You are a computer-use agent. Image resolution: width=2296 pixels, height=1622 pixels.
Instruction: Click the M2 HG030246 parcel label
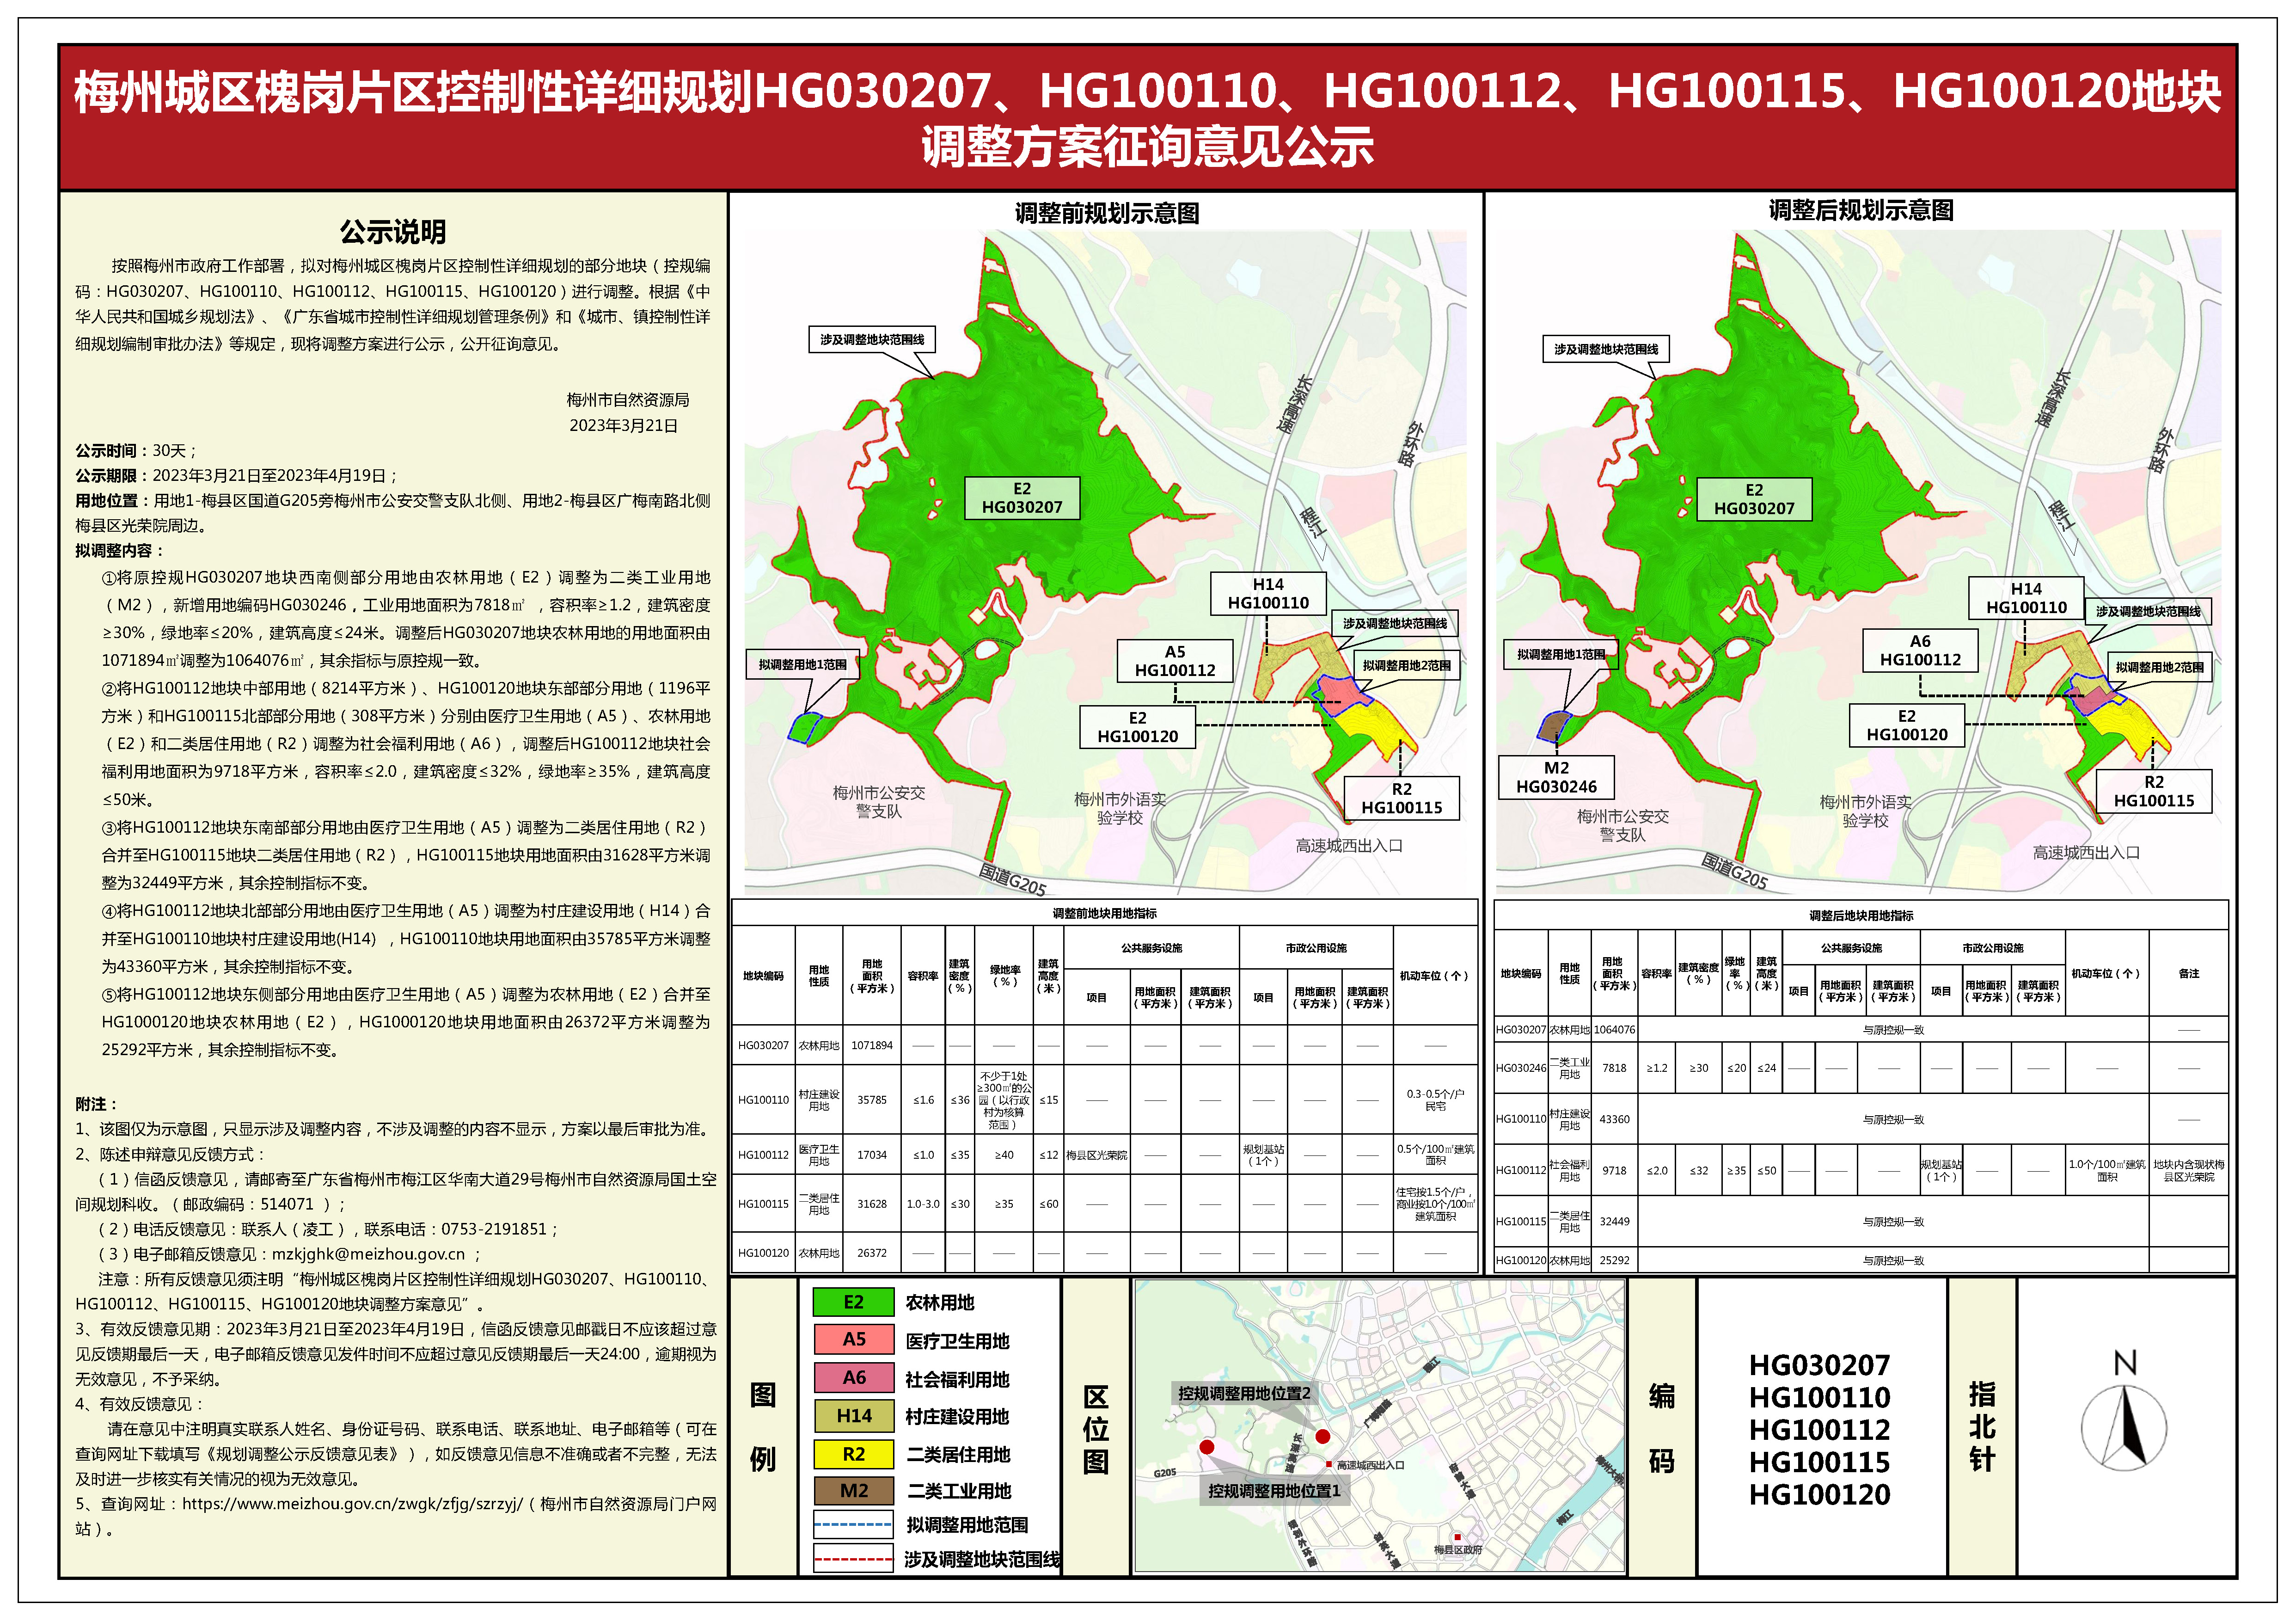tap(1556, 777)
